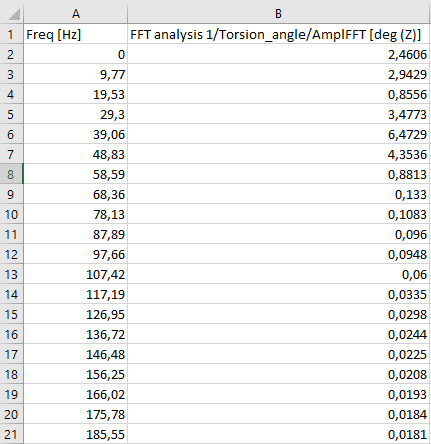Select cell with value 39,06
431x444 pixels.
[x=76, y=134]
